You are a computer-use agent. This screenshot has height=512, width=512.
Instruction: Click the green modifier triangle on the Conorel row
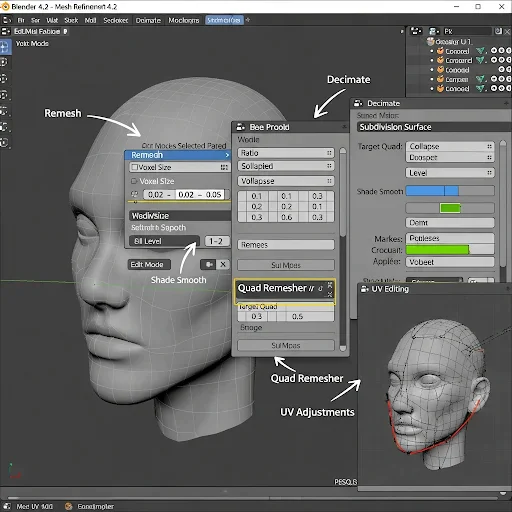480,51
